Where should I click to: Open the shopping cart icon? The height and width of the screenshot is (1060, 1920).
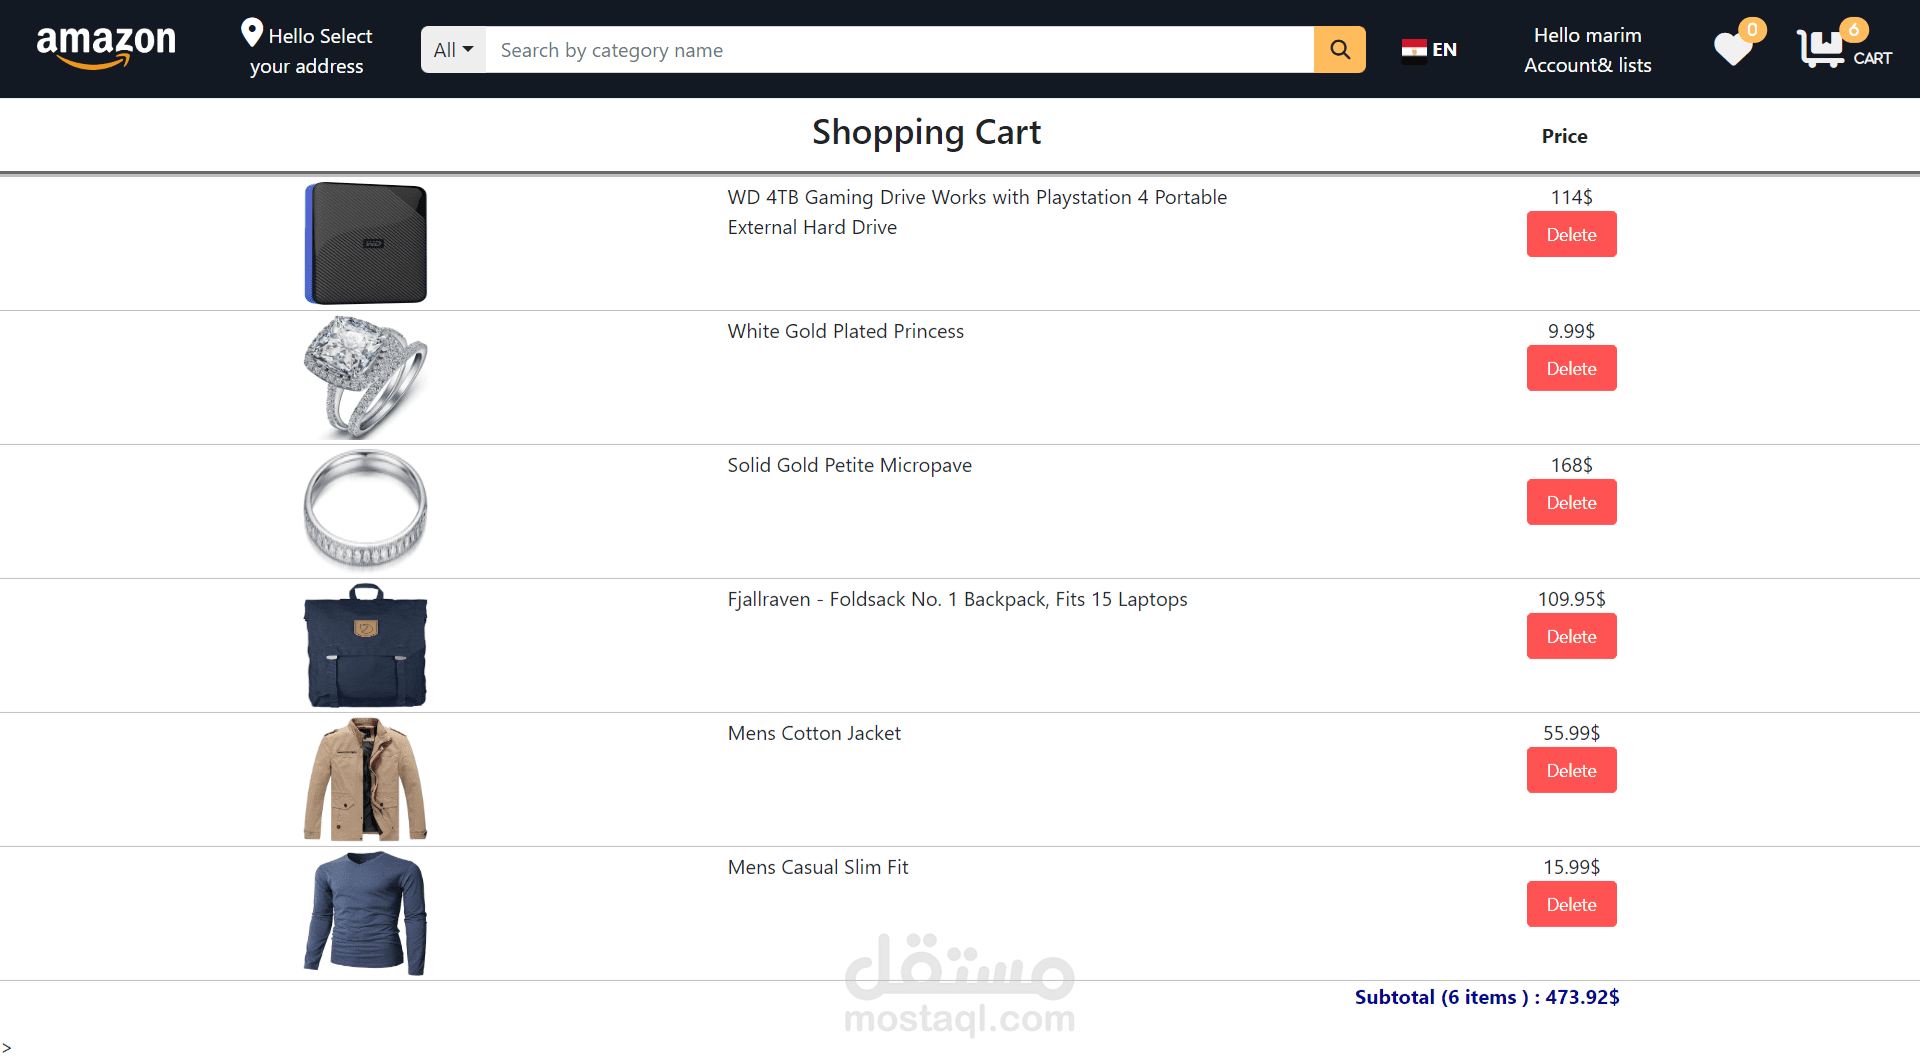(x=1821, y=49)
